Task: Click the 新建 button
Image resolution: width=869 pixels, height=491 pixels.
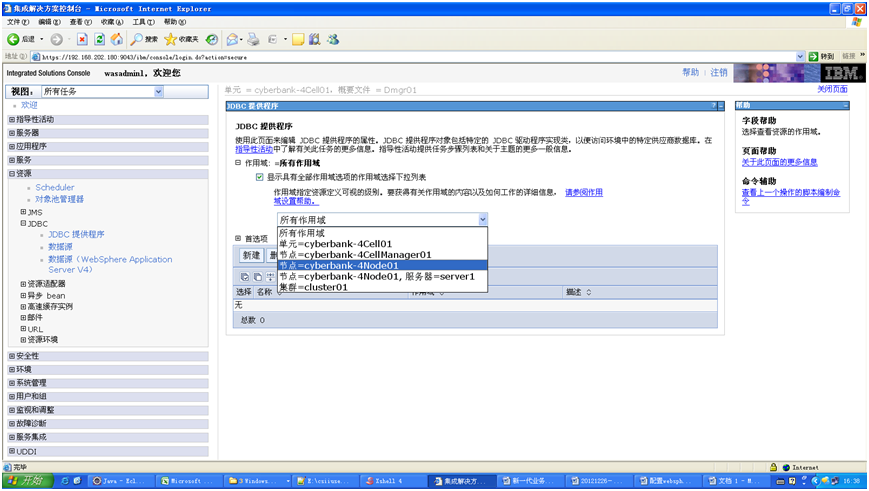Action: 251,255
